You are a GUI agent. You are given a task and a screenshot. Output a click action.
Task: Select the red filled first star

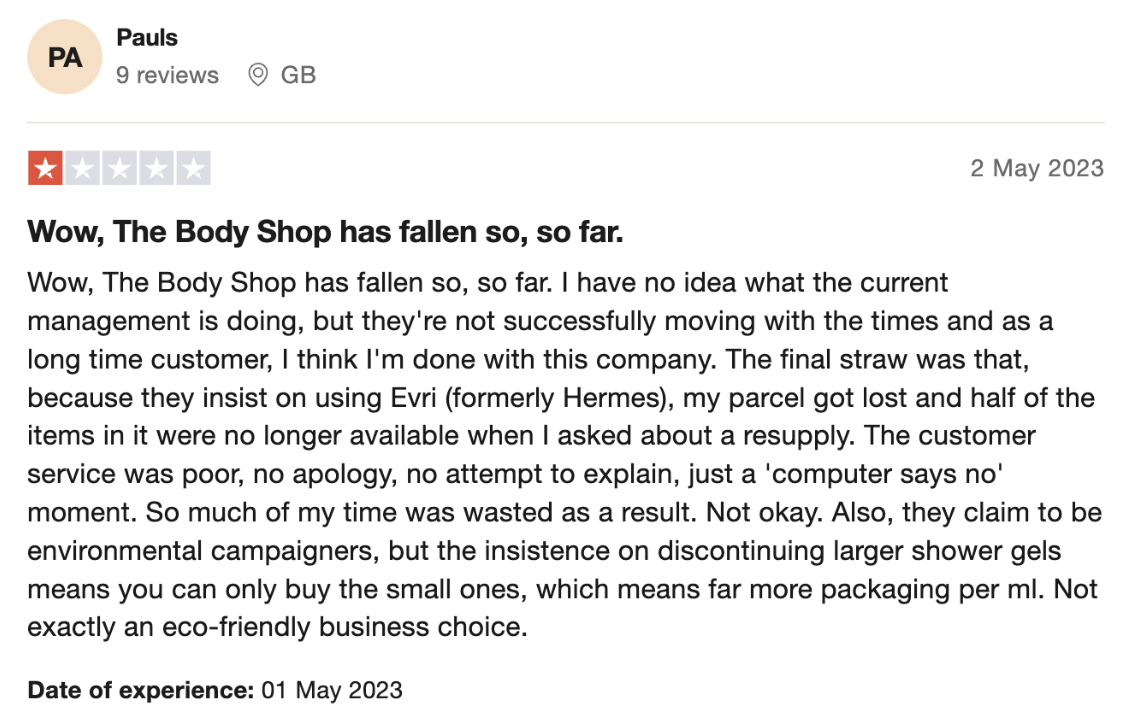tap(45, 168)
